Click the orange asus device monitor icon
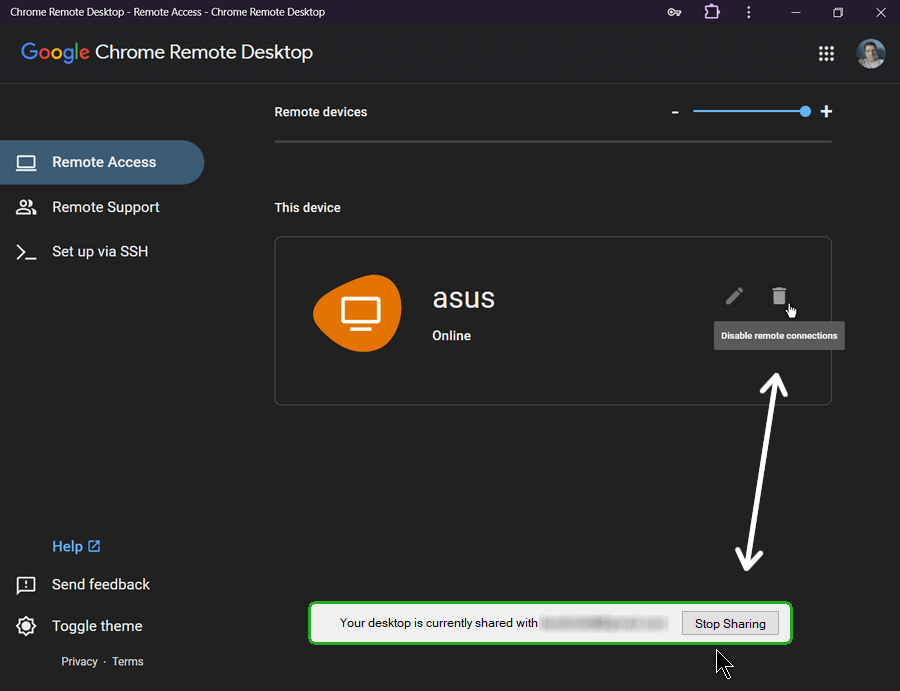The image size is (900, 691). point(358,313)
